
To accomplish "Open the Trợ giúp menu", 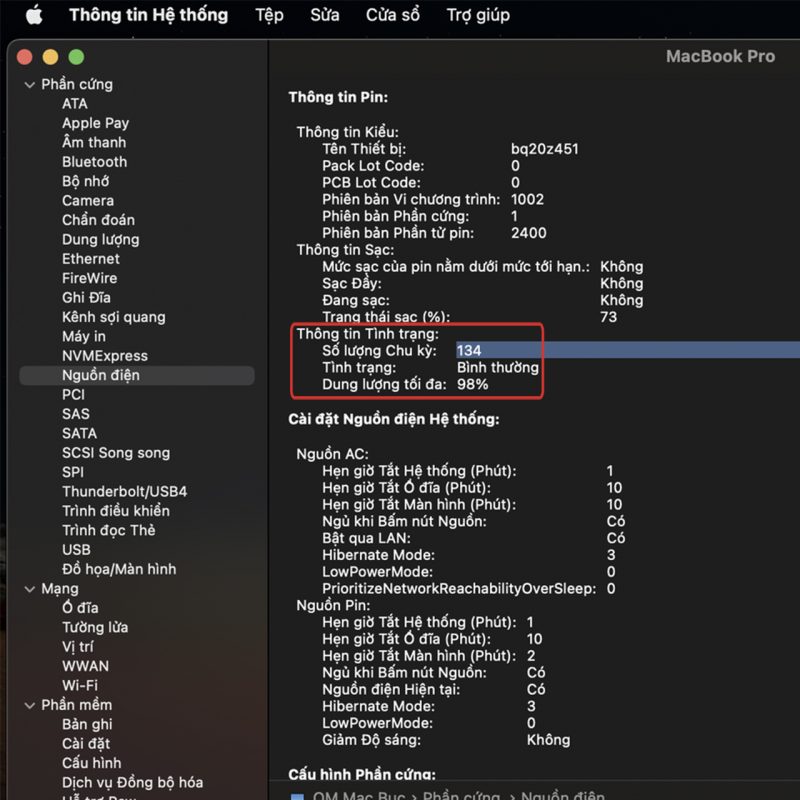I will (478, 15).
